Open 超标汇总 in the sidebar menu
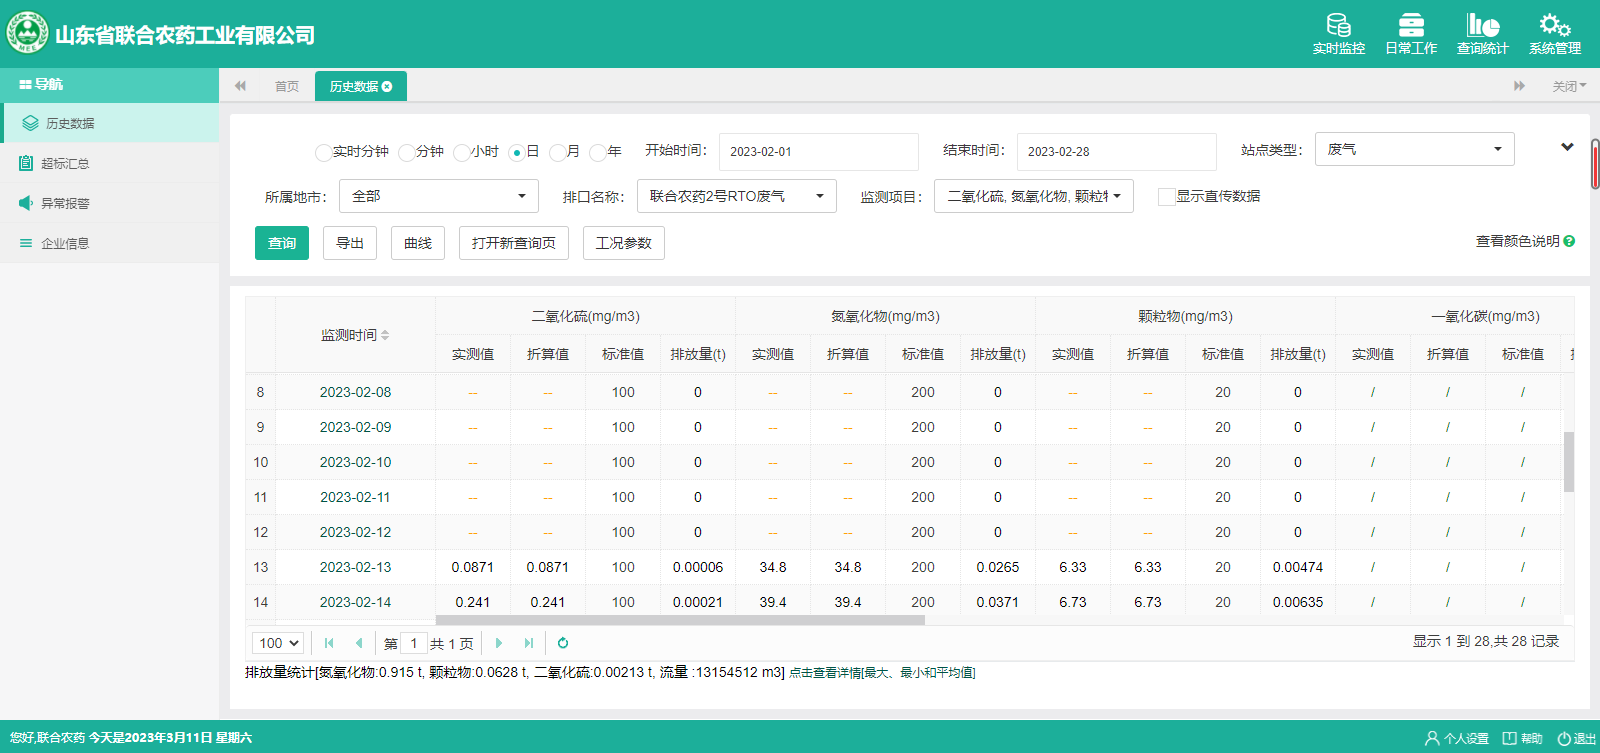1600x753 pixels. point(109,163)
